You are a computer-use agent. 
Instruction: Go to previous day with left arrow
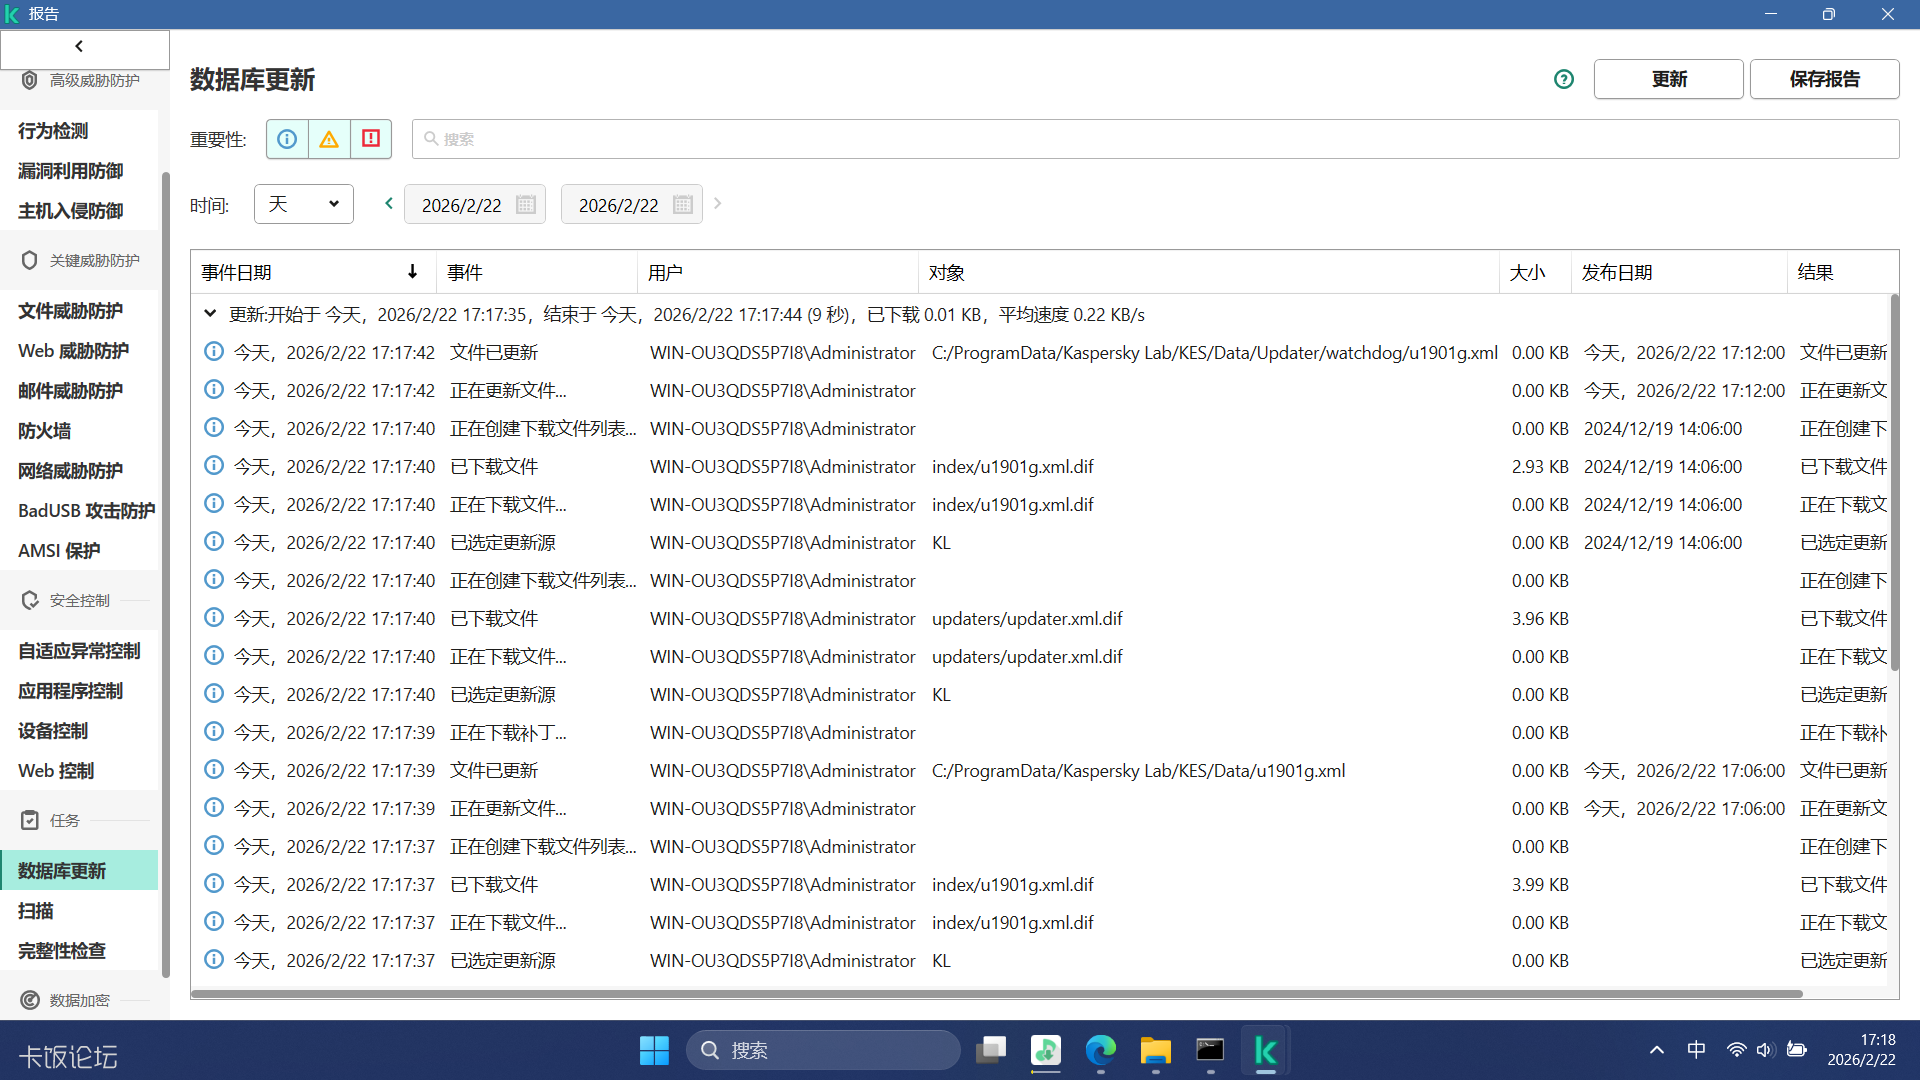[389, 203]
